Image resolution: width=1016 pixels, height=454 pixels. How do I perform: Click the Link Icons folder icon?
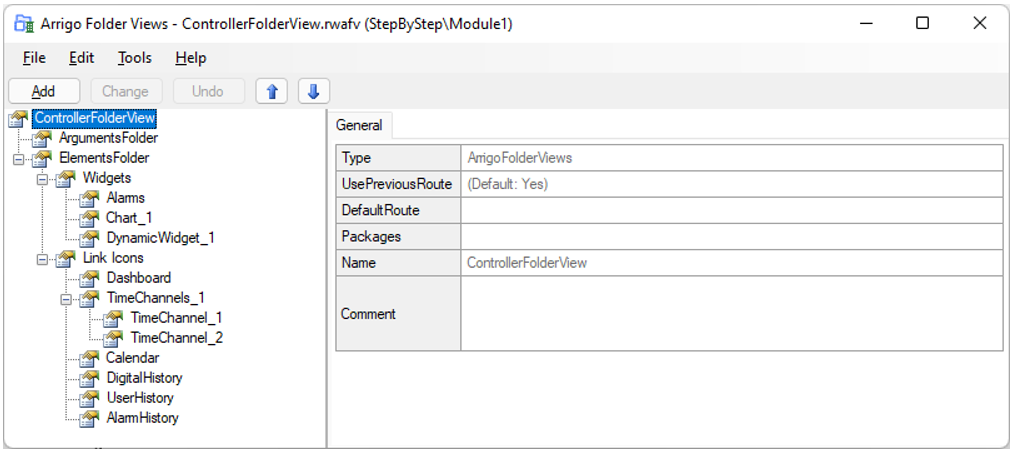coord(65,258)
